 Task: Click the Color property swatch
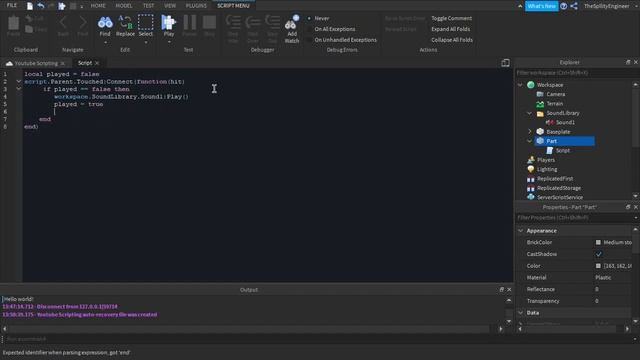pos(598,266)
